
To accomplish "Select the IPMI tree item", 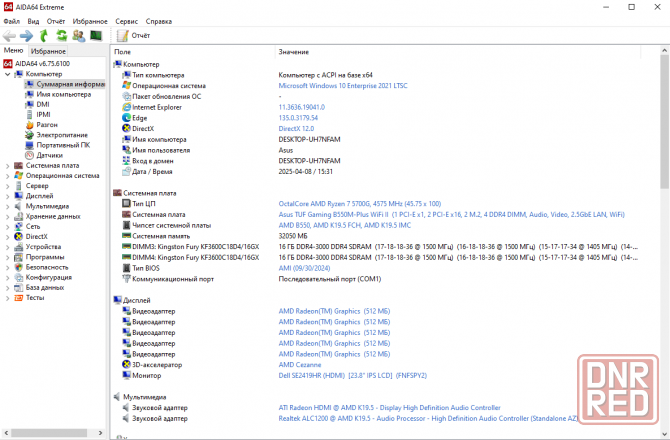I will click(43, 114).
